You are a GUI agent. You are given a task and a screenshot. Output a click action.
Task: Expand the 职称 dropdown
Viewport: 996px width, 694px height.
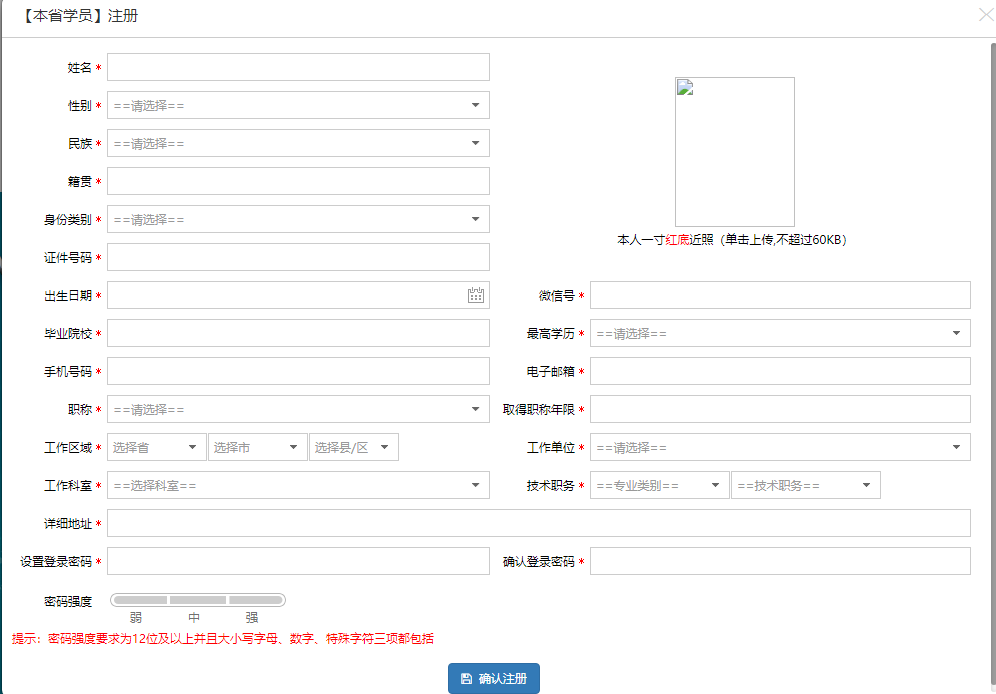coord(298,410)
